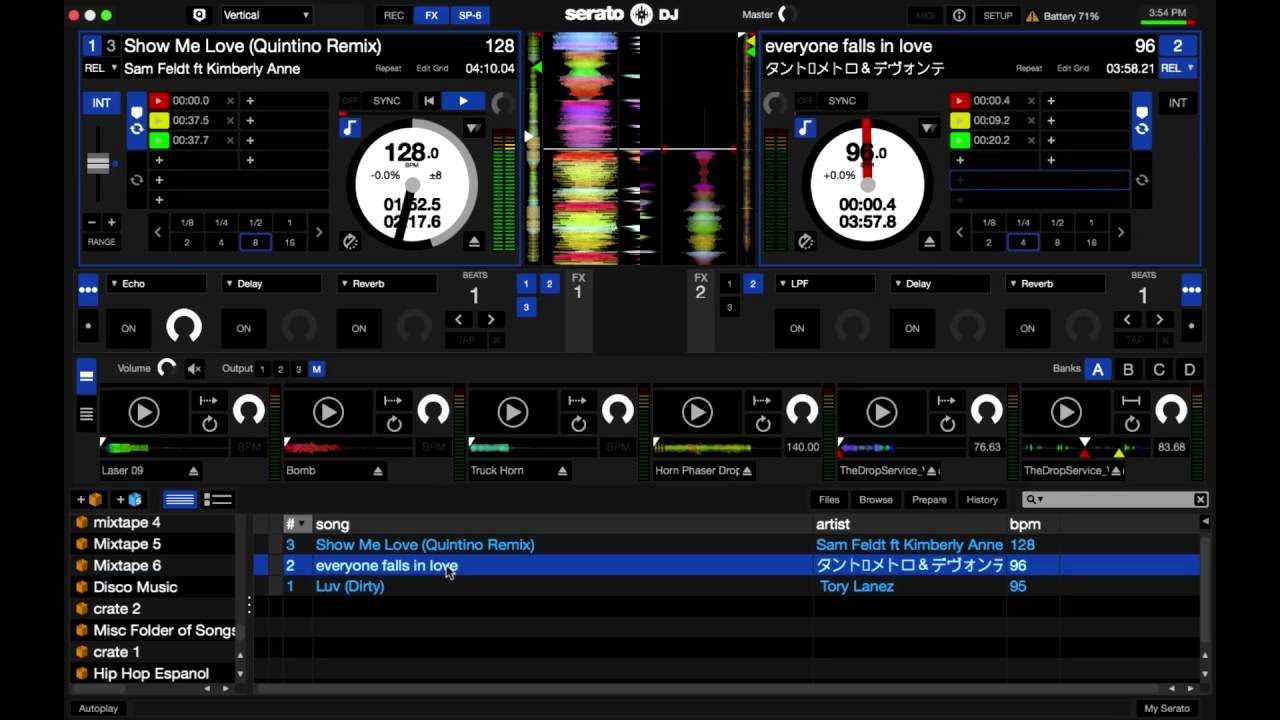Enable SYNC on the left deck

pyautogui.click(x=387, y=101)
